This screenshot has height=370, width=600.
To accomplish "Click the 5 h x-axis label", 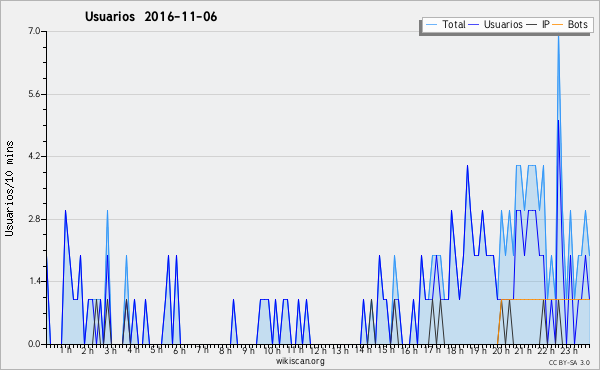I will [x=156, y=350].
